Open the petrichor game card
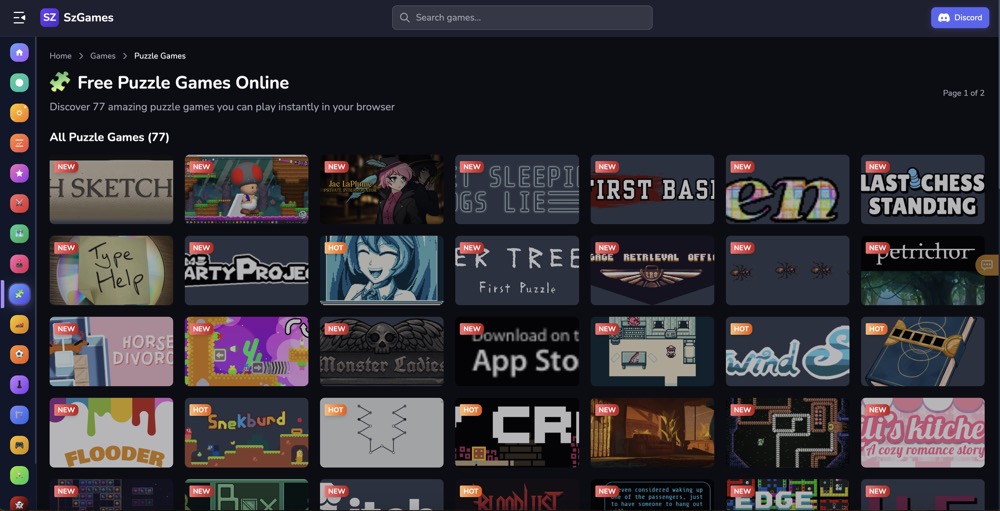 pyautogui.click(x=922, y=270)
